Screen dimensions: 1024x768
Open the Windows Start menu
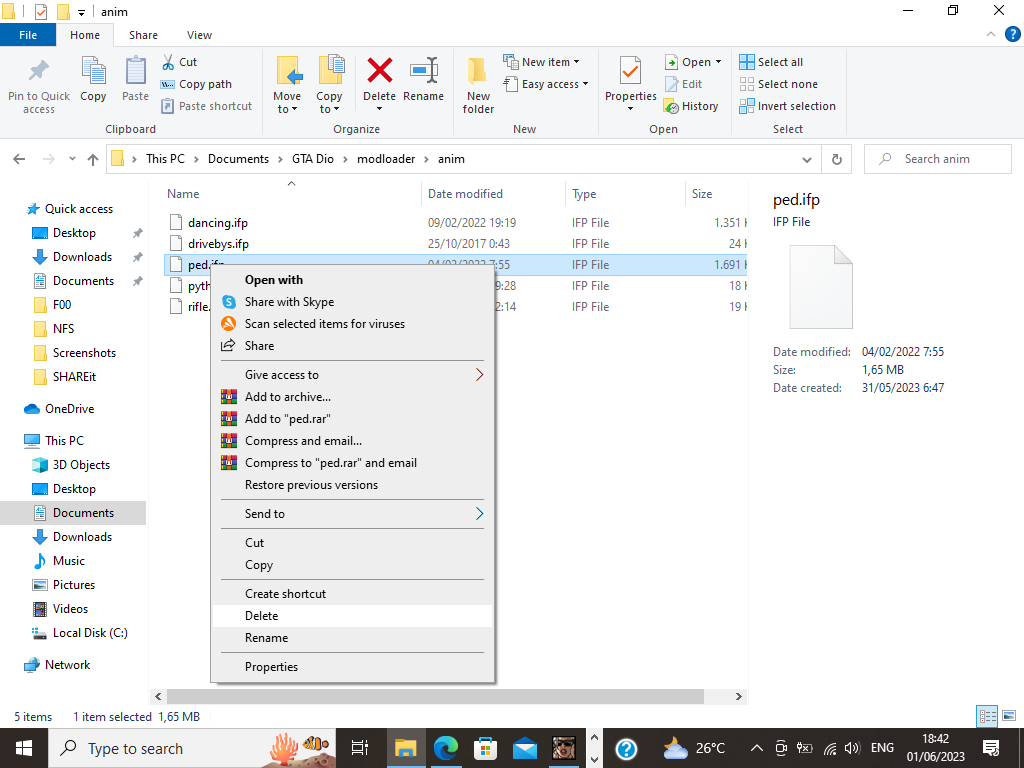pyautogui.click(x=24, y=748)
